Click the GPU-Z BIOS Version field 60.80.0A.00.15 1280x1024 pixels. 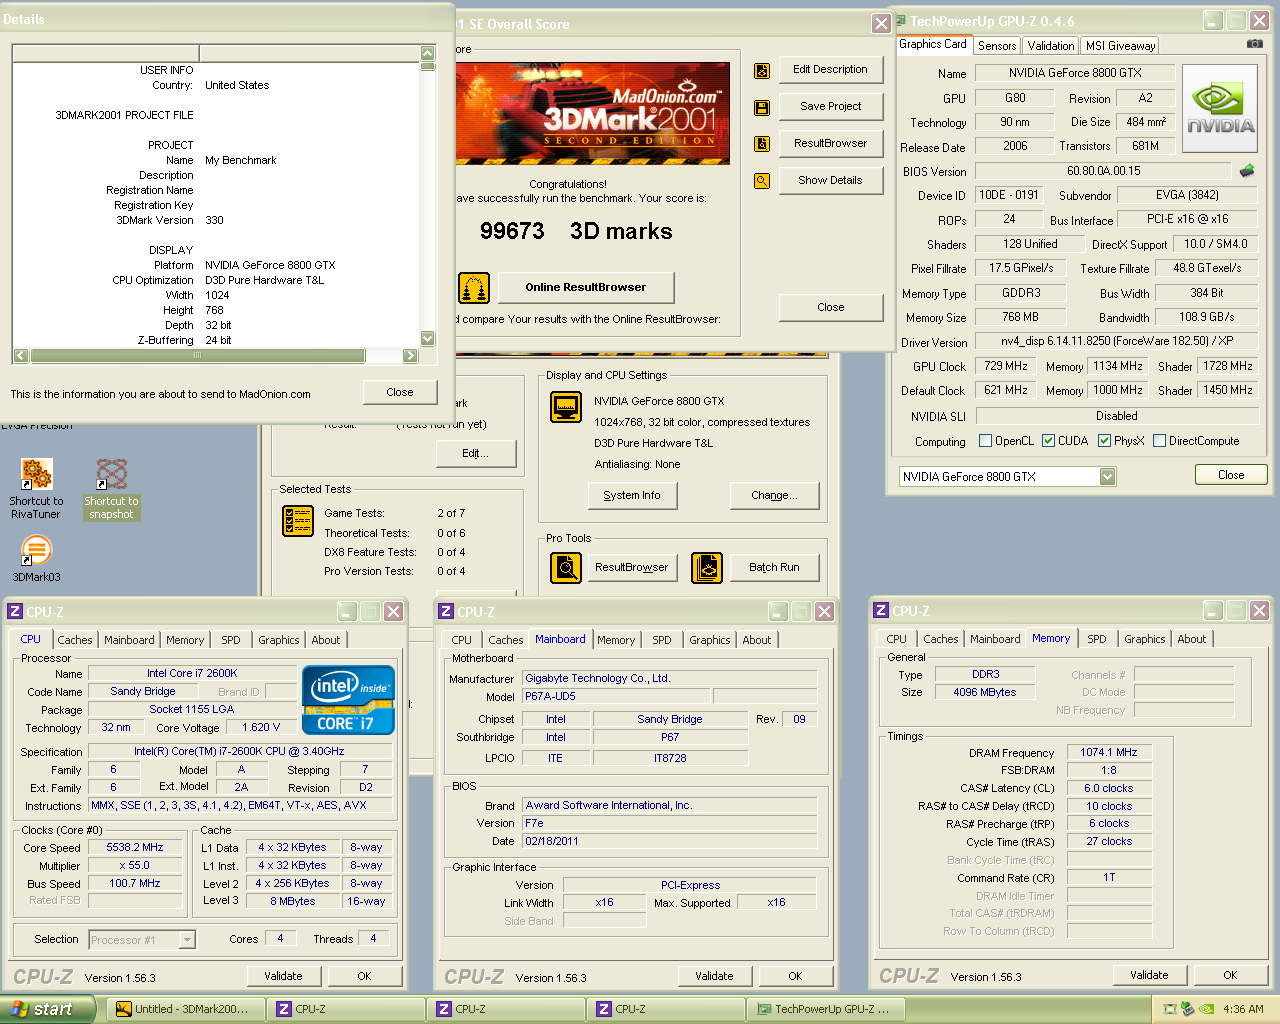[x=1103, y=171]
